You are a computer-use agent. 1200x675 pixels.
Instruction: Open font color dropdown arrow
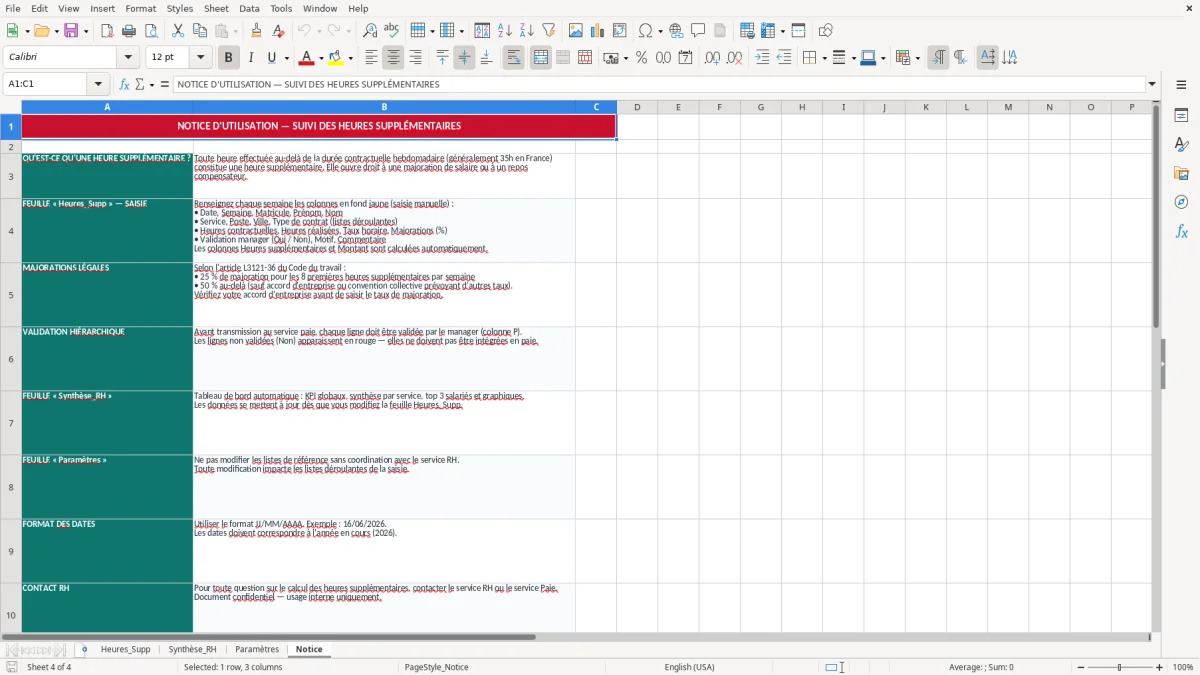coord(321,58)
